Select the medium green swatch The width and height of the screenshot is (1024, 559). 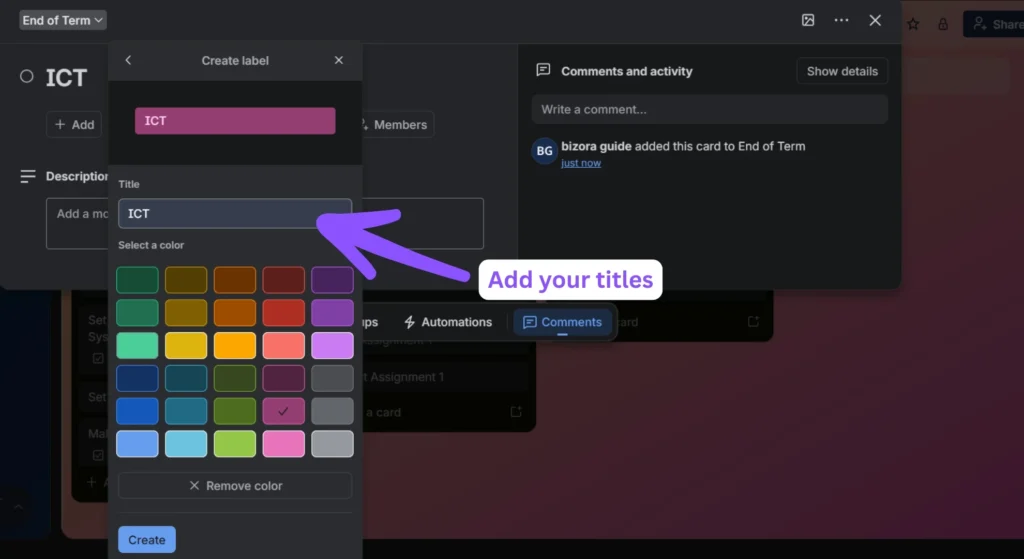tap(137, 313)
